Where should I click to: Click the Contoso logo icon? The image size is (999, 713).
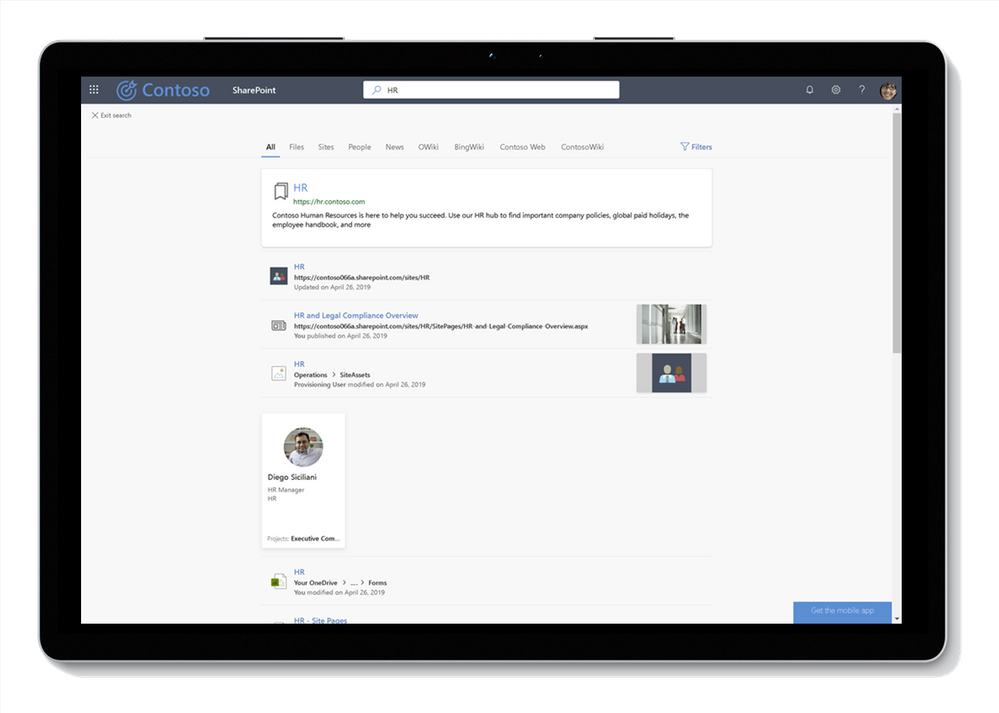[x=127, y=90]
